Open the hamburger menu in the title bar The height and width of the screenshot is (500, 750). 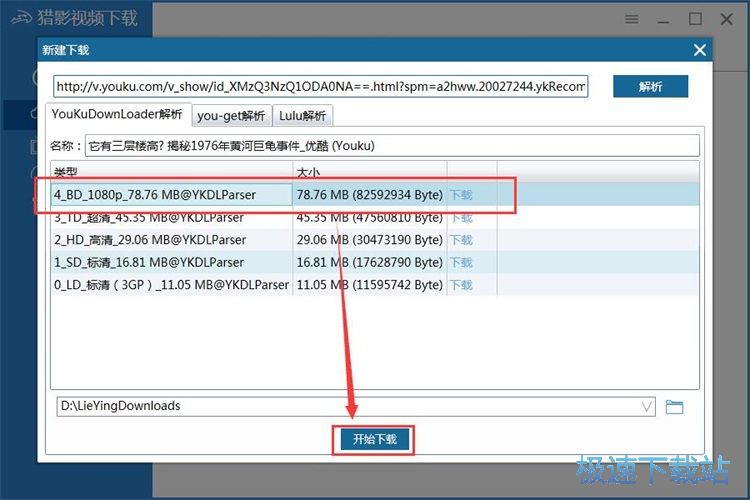[x=631, y=19]
